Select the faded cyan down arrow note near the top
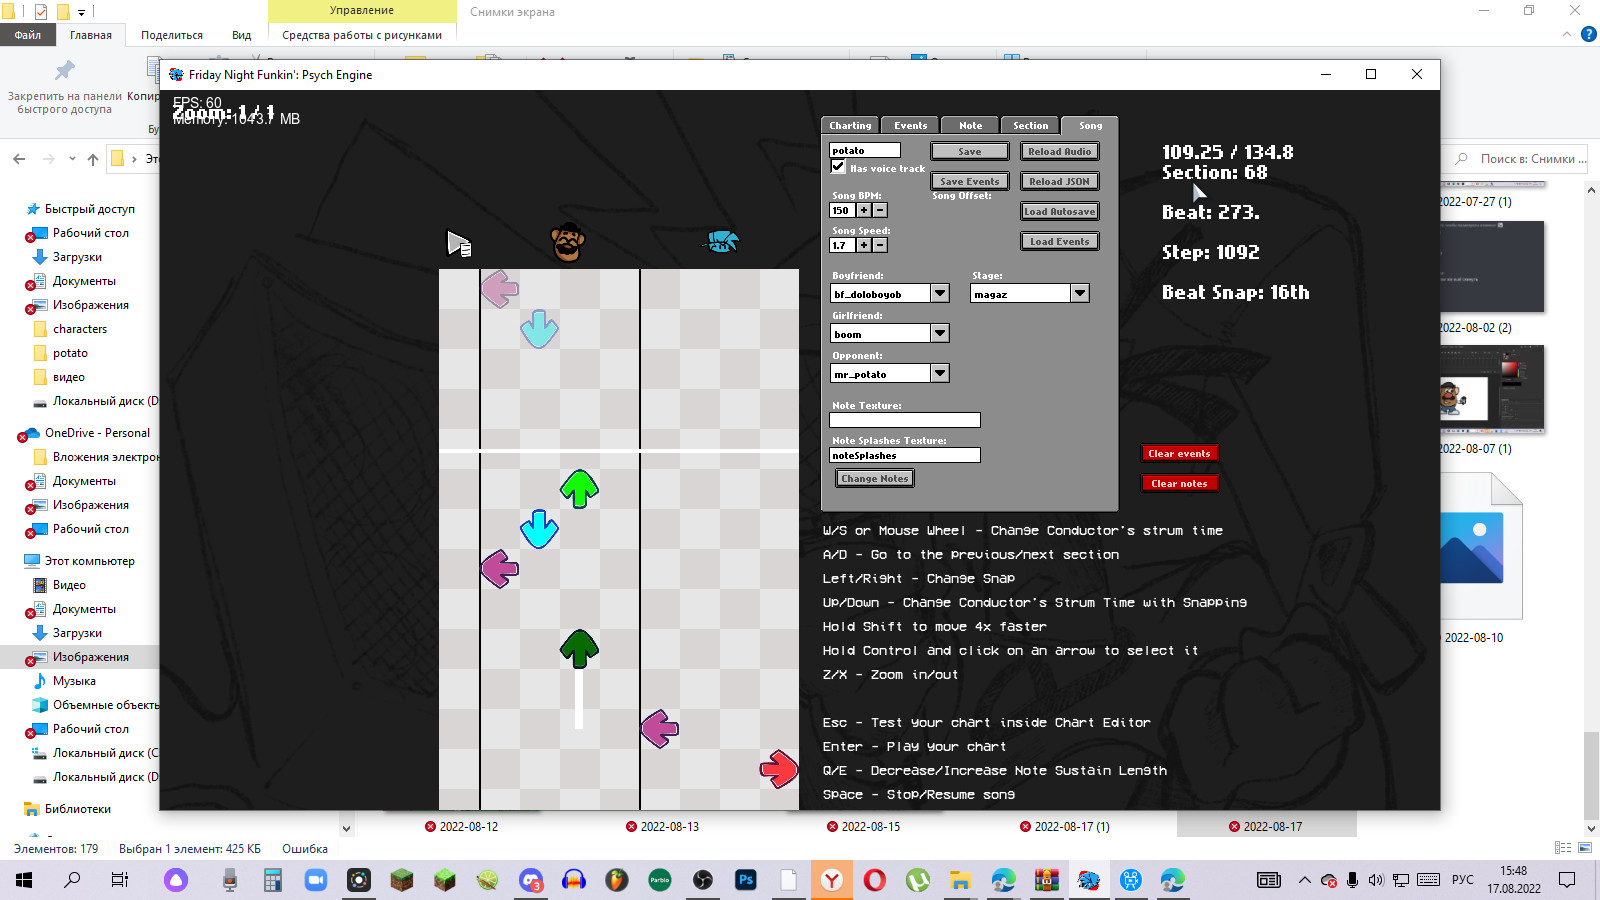This screenshot has height=900, width=1600. [x=539, y=329]
